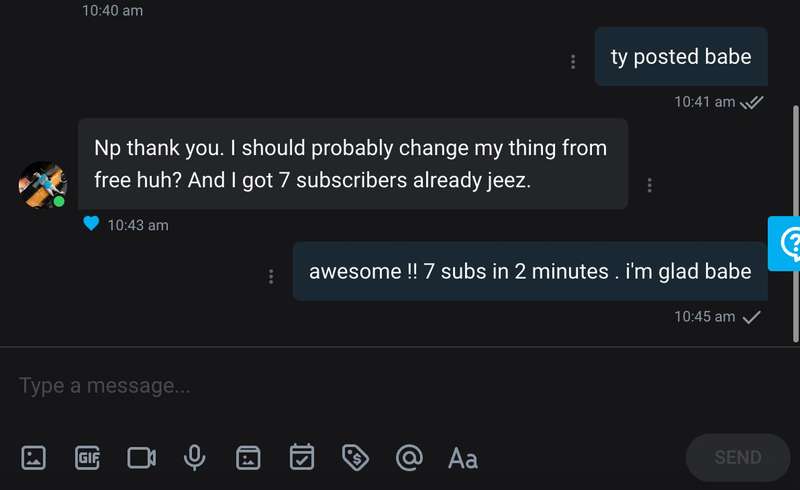Click the conversation scrollbar
Viewport: 800px width, 490px height.
click(x=795, y=224)
